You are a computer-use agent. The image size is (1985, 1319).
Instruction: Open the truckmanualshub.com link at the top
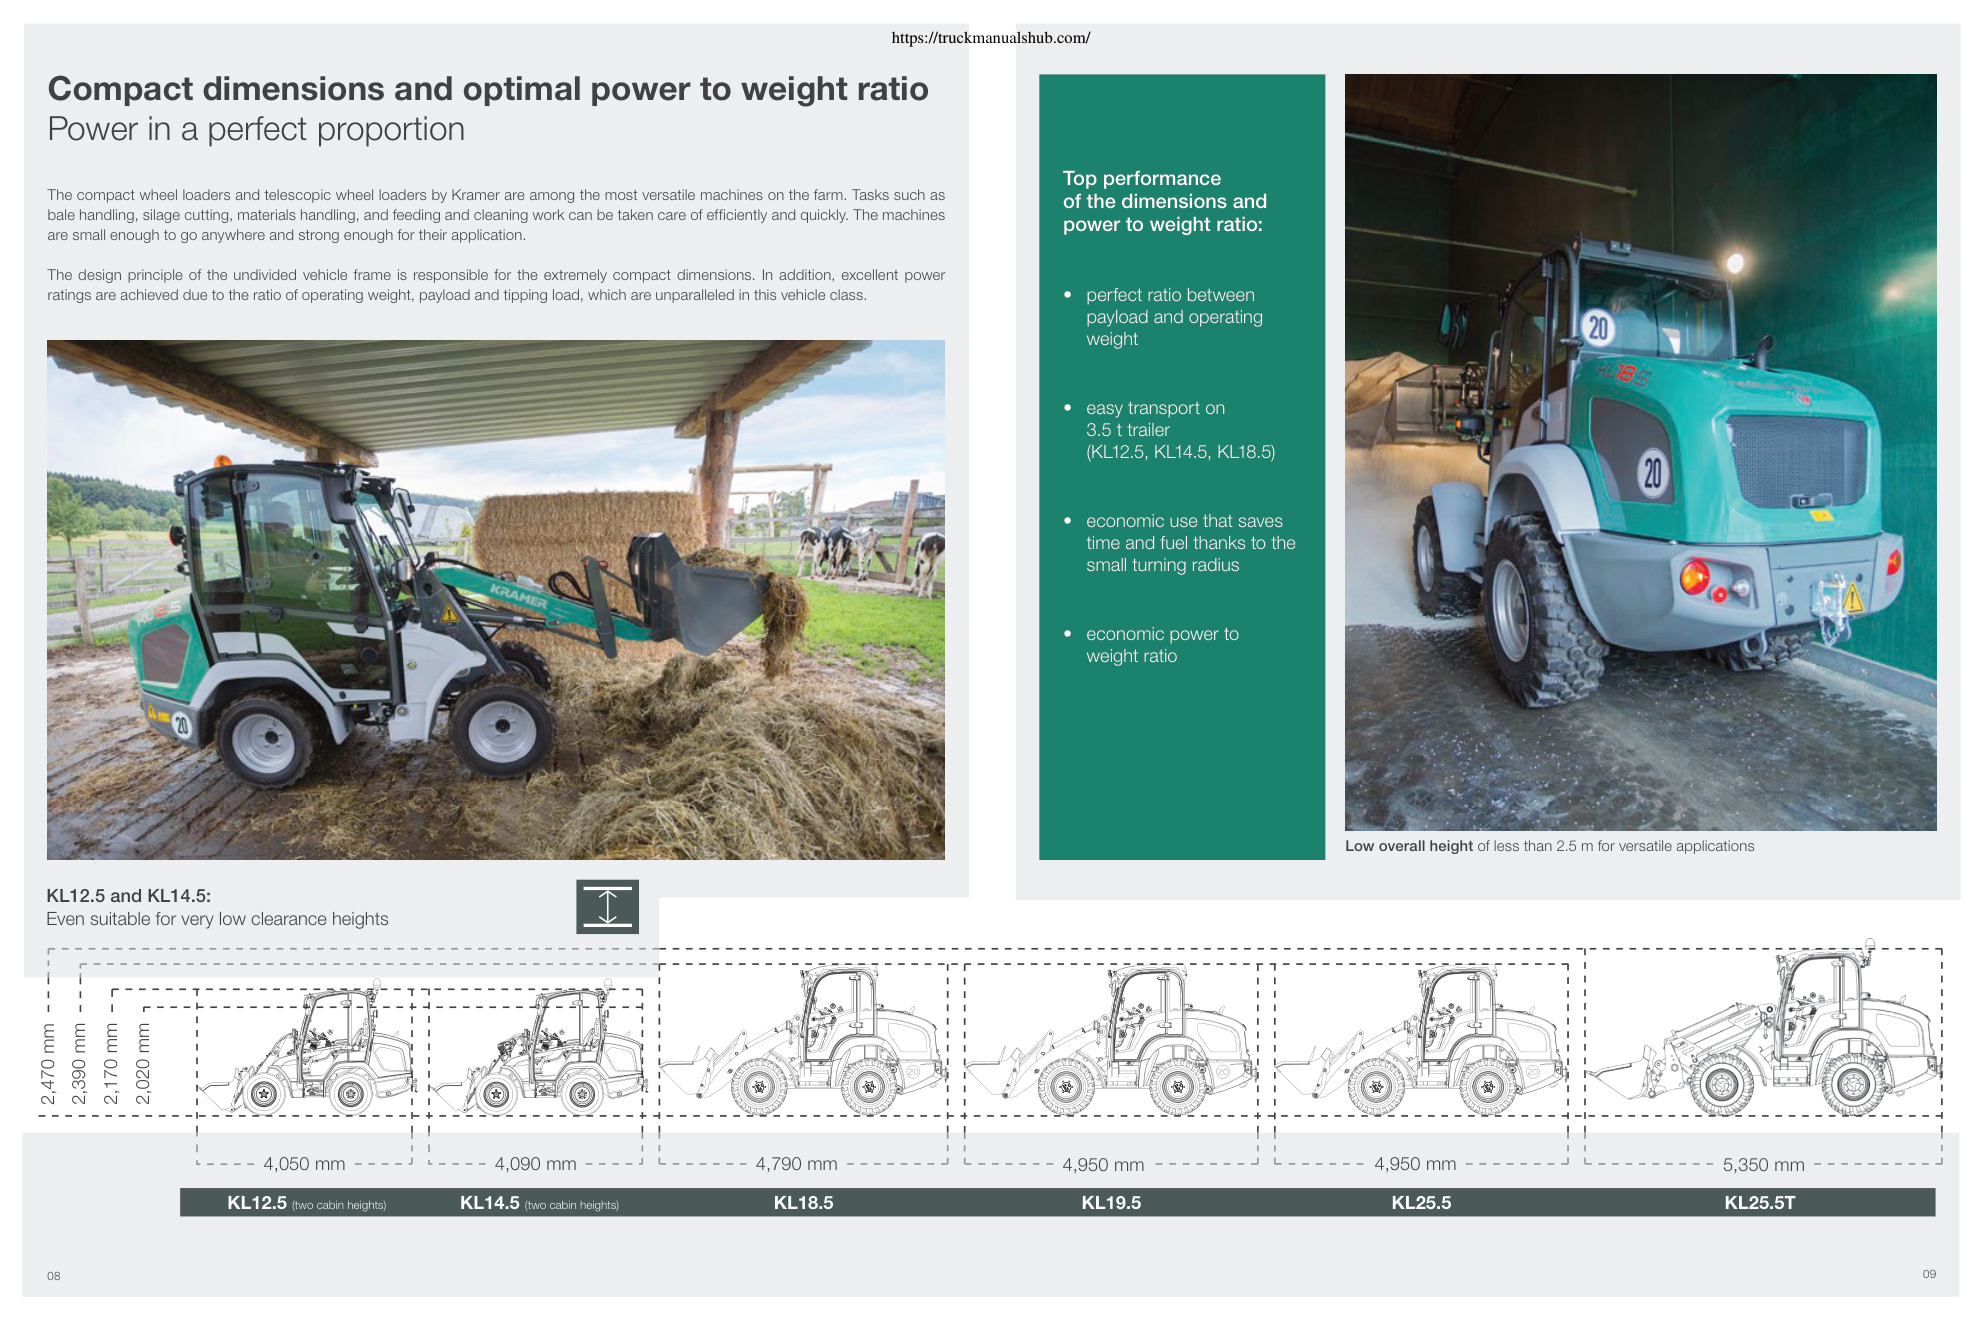coord(990,38)
